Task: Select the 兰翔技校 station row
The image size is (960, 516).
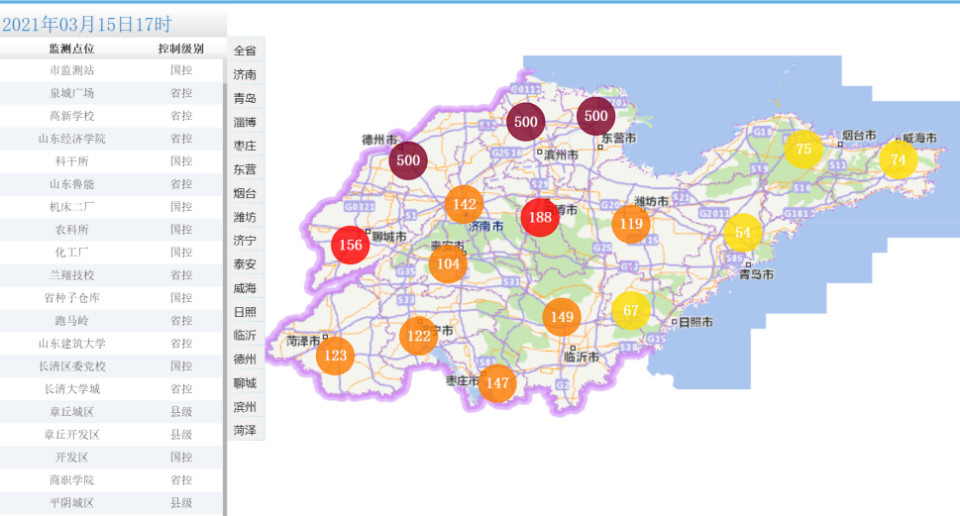Action: coord(111,275)
